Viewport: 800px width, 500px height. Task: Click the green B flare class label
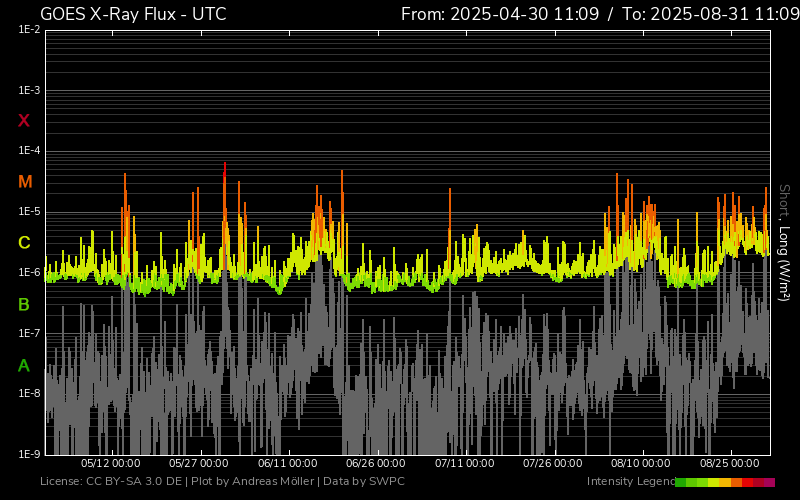pyautogui.click(x=24, y=304)
